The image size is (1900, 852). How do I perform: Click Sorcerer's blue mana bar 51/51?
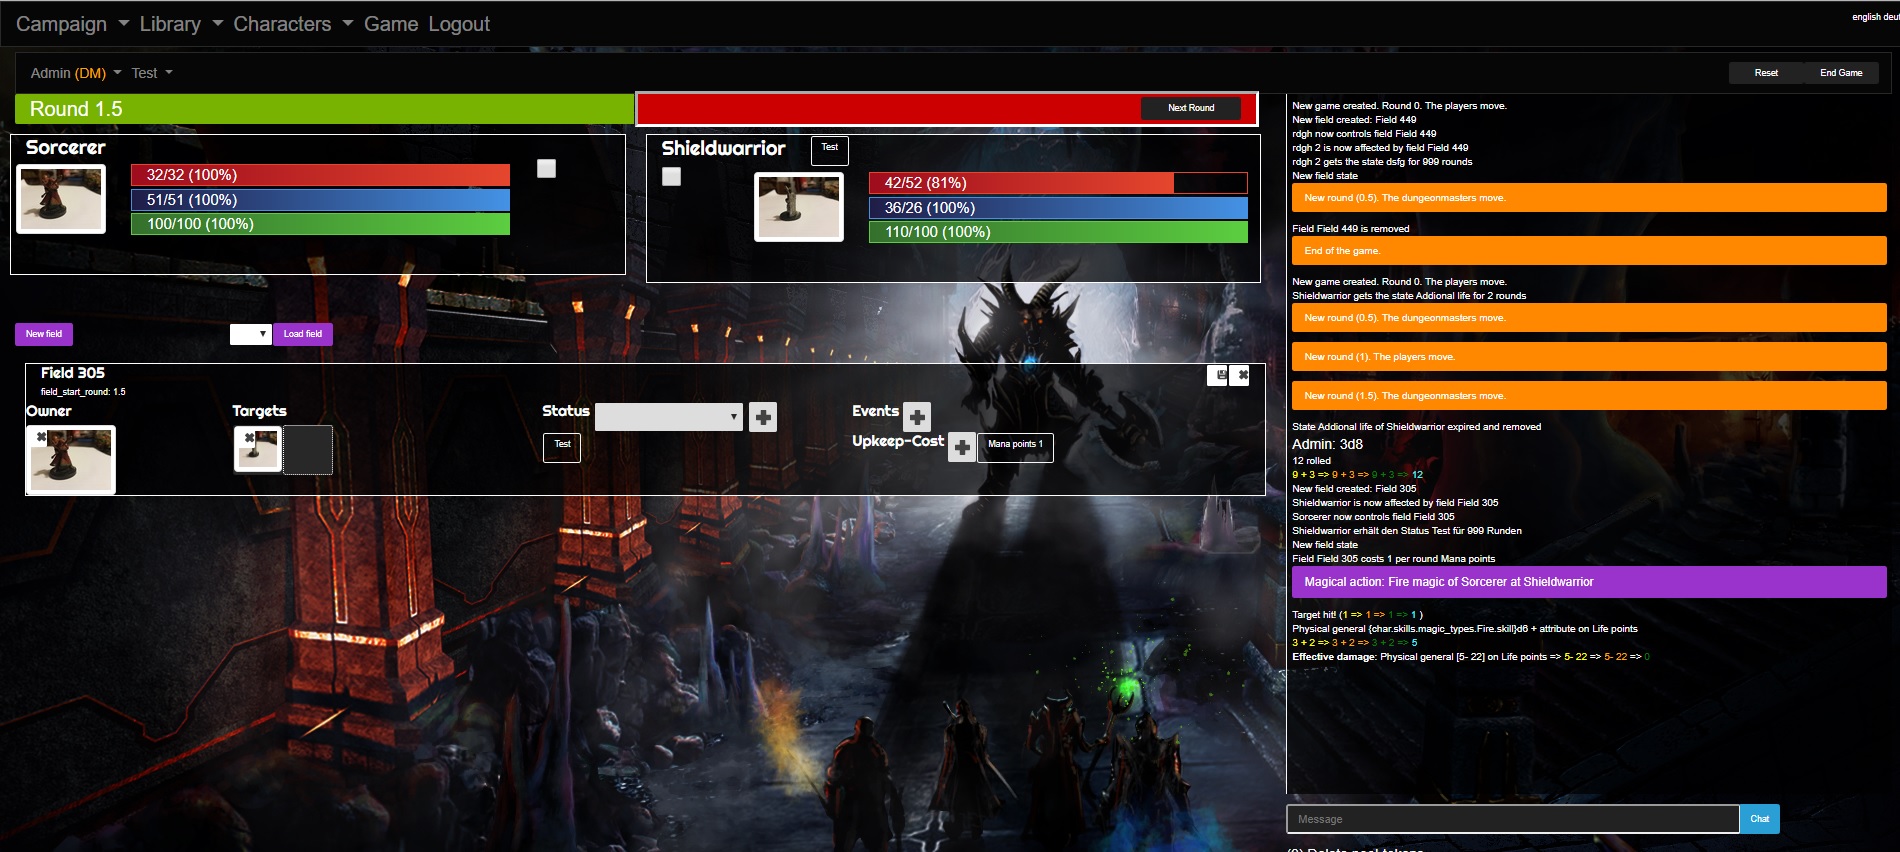pos(320,200)
